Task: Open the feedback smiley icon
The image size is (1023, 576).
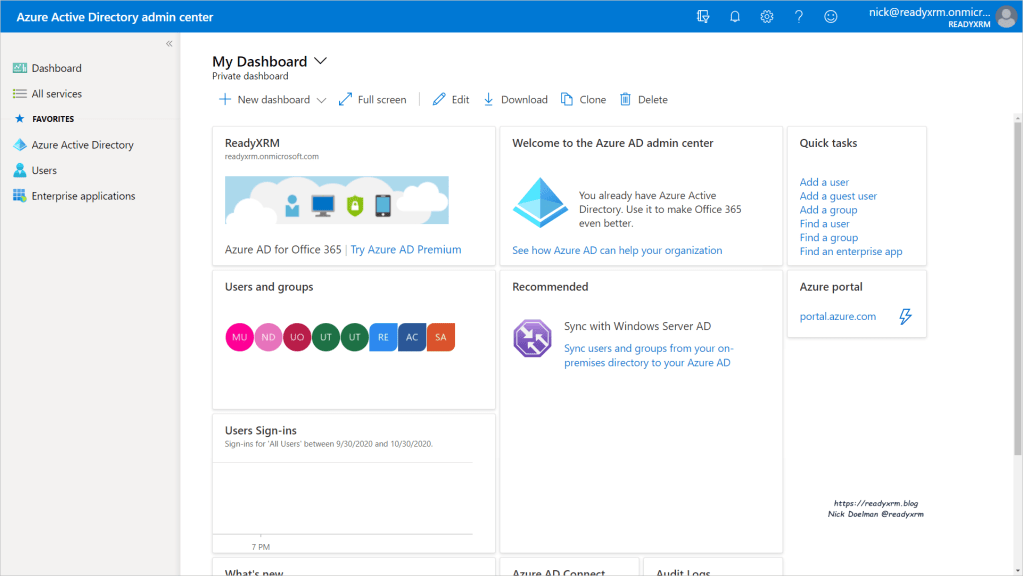Action: click(831, 17)
